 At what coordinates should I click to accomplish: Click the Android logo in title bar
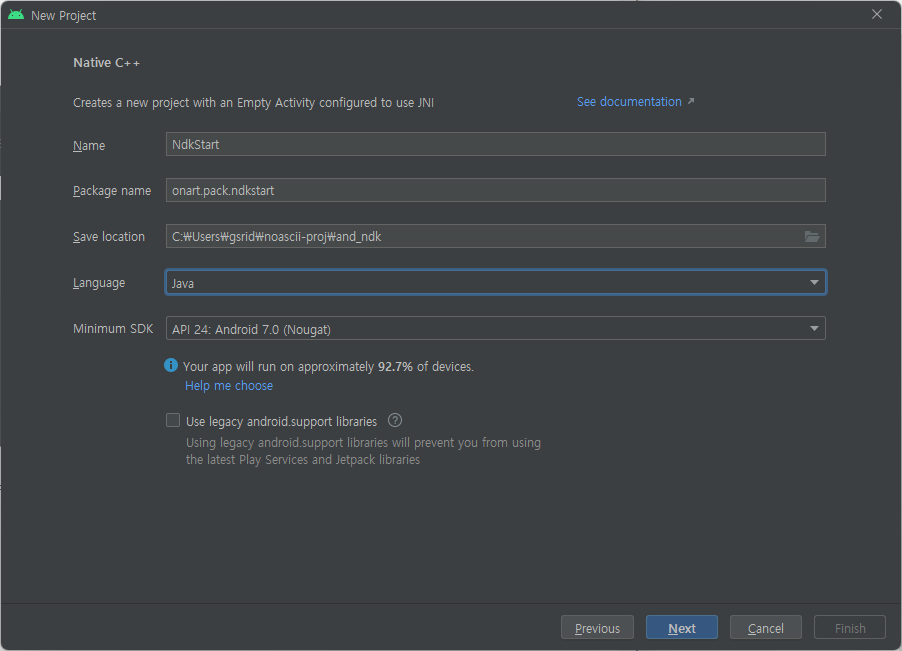pos(16,15)
